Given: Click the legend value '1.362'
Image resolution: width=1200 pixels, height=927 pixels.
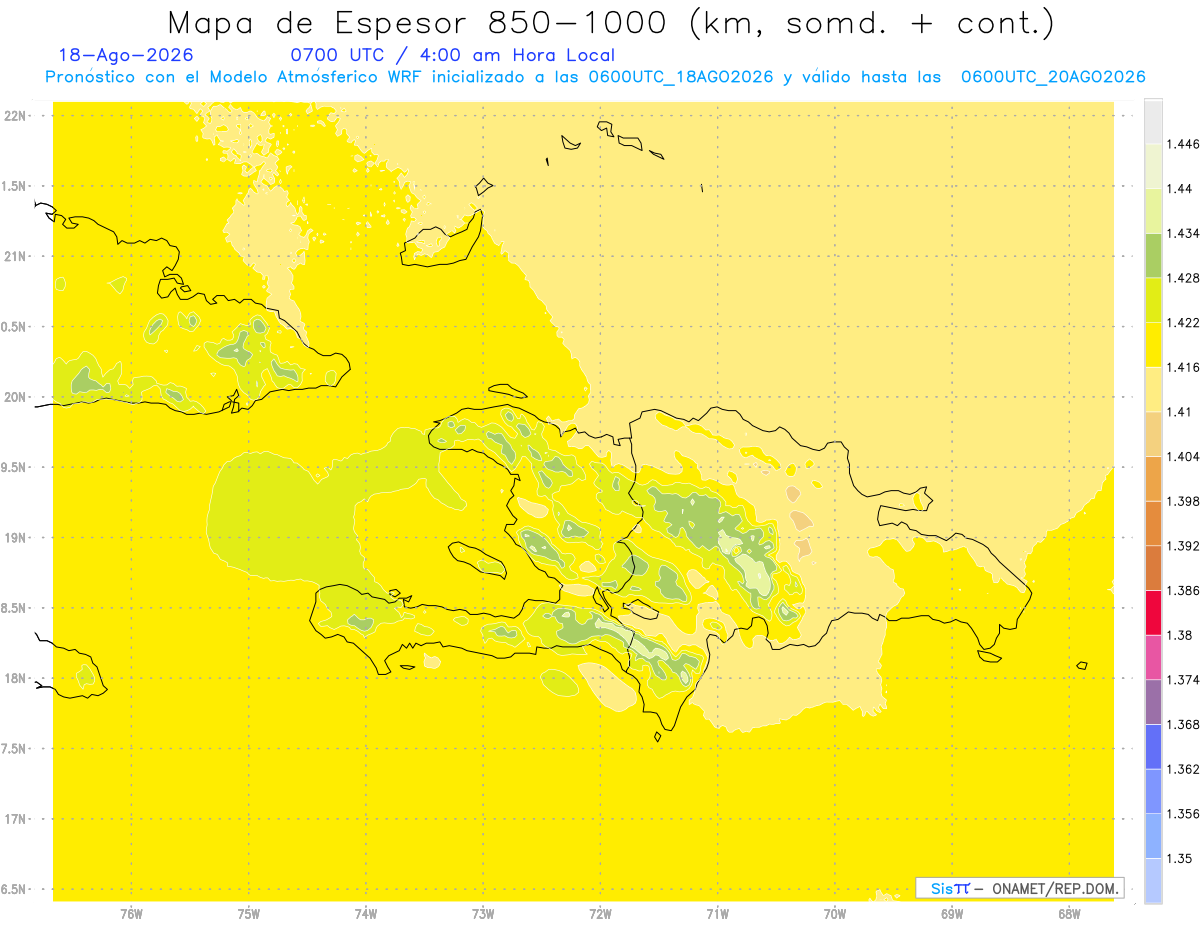Looking at the screenshot, I should [1182, 768].
